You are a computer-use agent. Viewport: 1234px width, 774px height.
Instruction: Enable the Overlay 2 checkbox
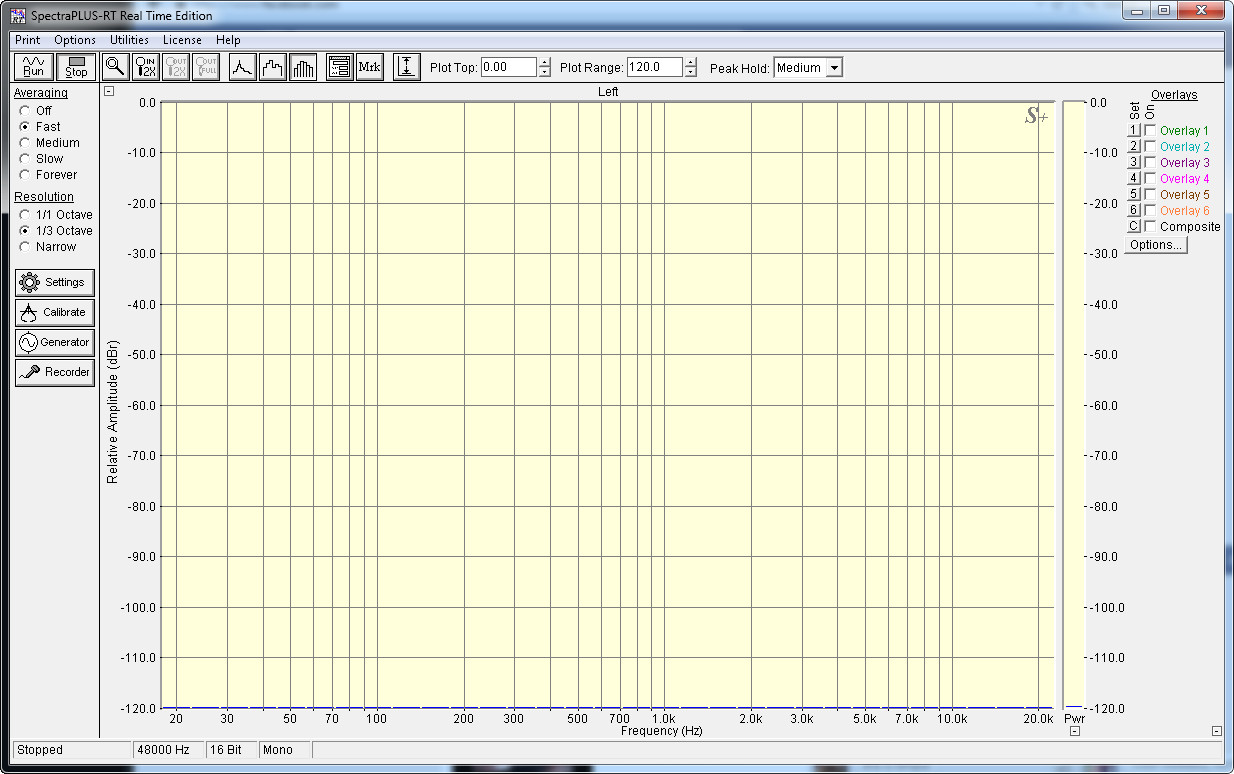click(x=1150, y=146)
